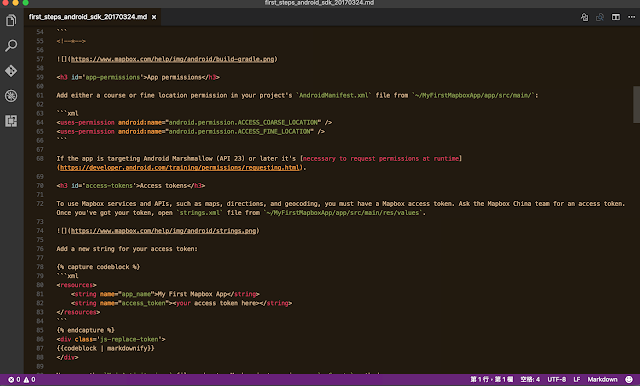Click line number 64 in gutter
640x386 pixels.
[x=40, y=122]
